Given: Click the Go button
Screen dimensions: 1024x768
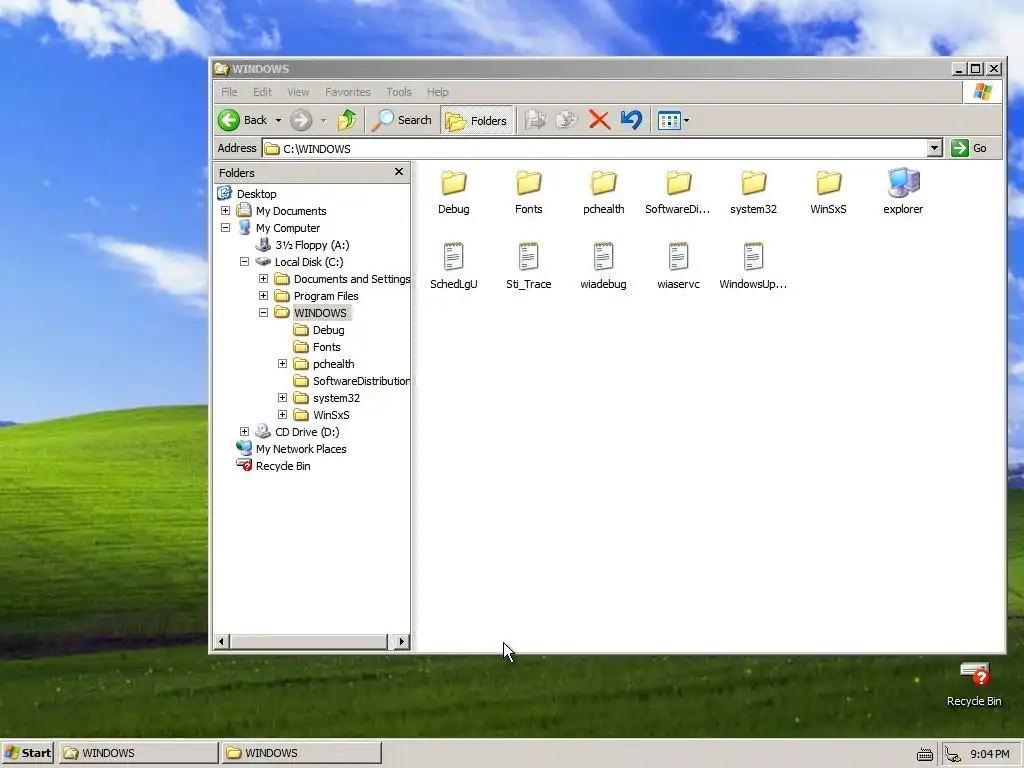Looking at the screenshot, I should click(x=970, y=148).
